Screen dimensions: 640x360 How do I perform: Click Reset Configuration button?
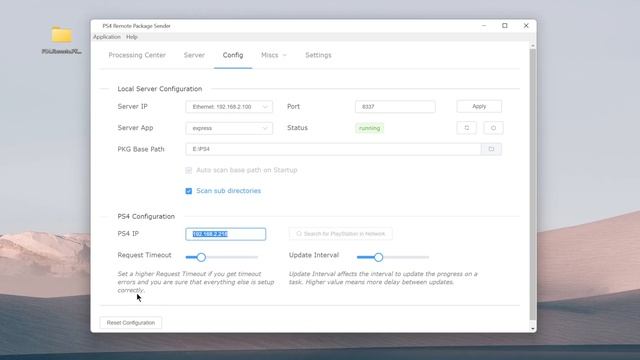(x=131, y=323)
